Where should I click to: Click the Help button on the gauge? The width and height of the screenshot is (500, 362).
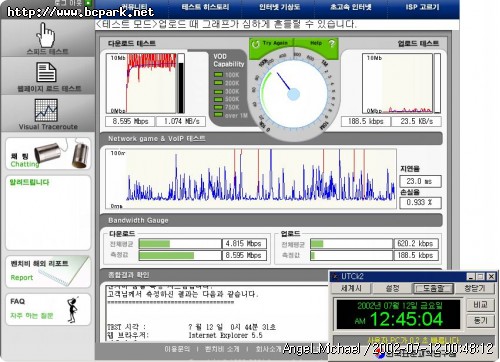point(316,44)
